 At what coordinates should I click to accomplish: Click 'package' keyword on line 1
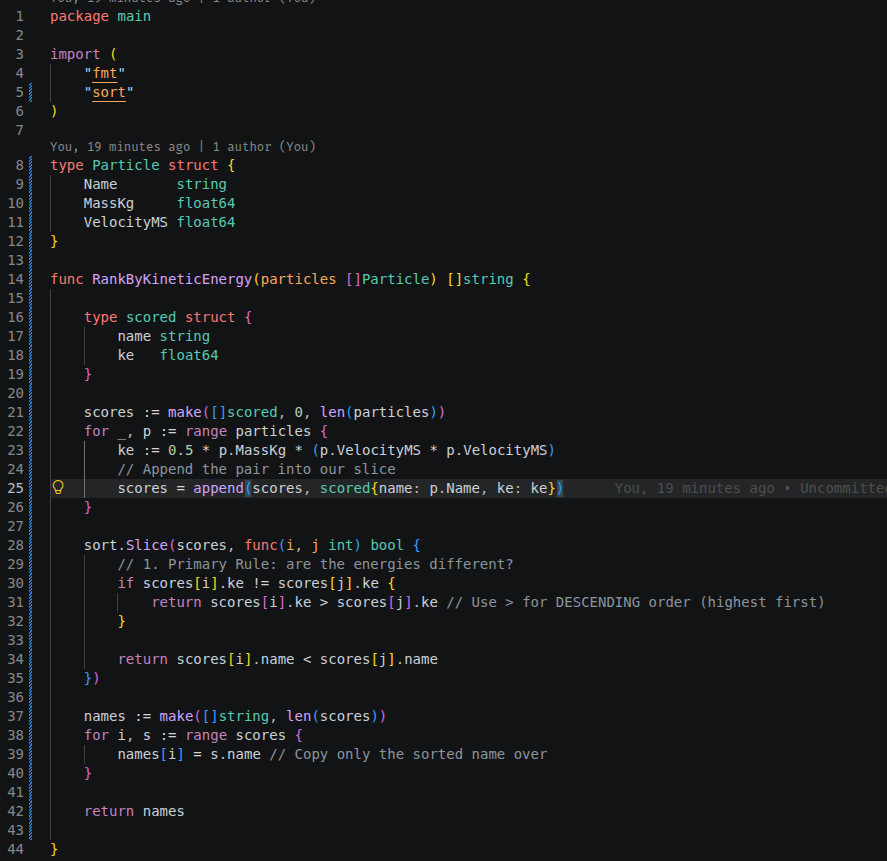pyautogui.click(x=79, y=16)
